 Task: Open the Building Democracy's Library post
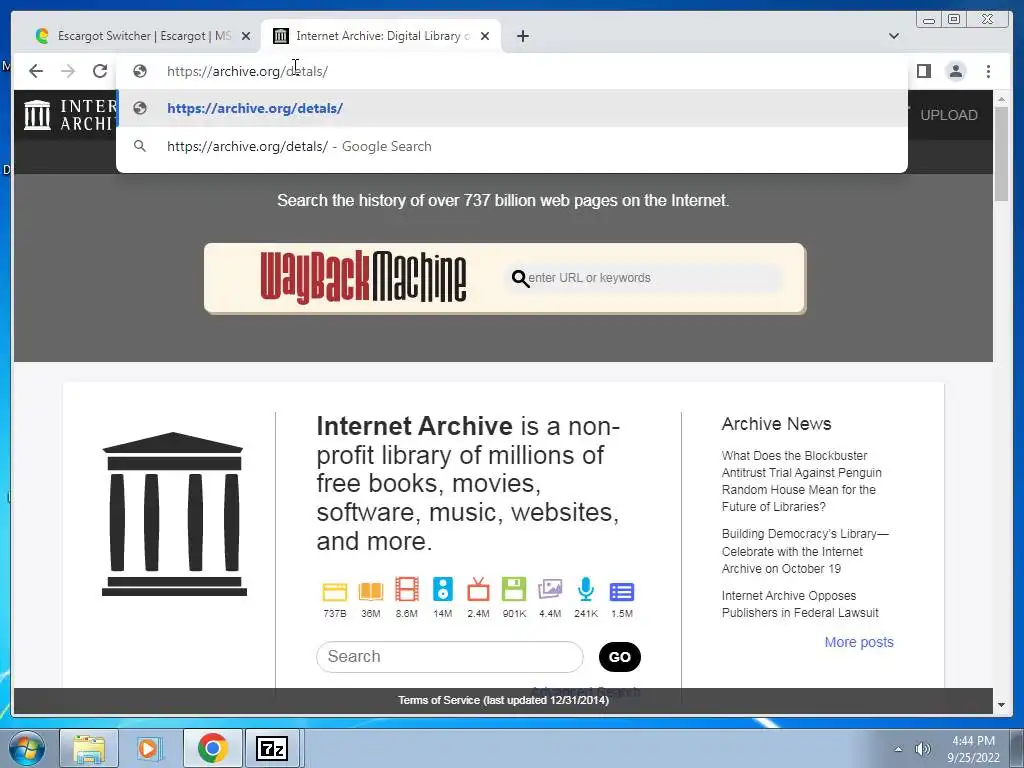(805, 551)
